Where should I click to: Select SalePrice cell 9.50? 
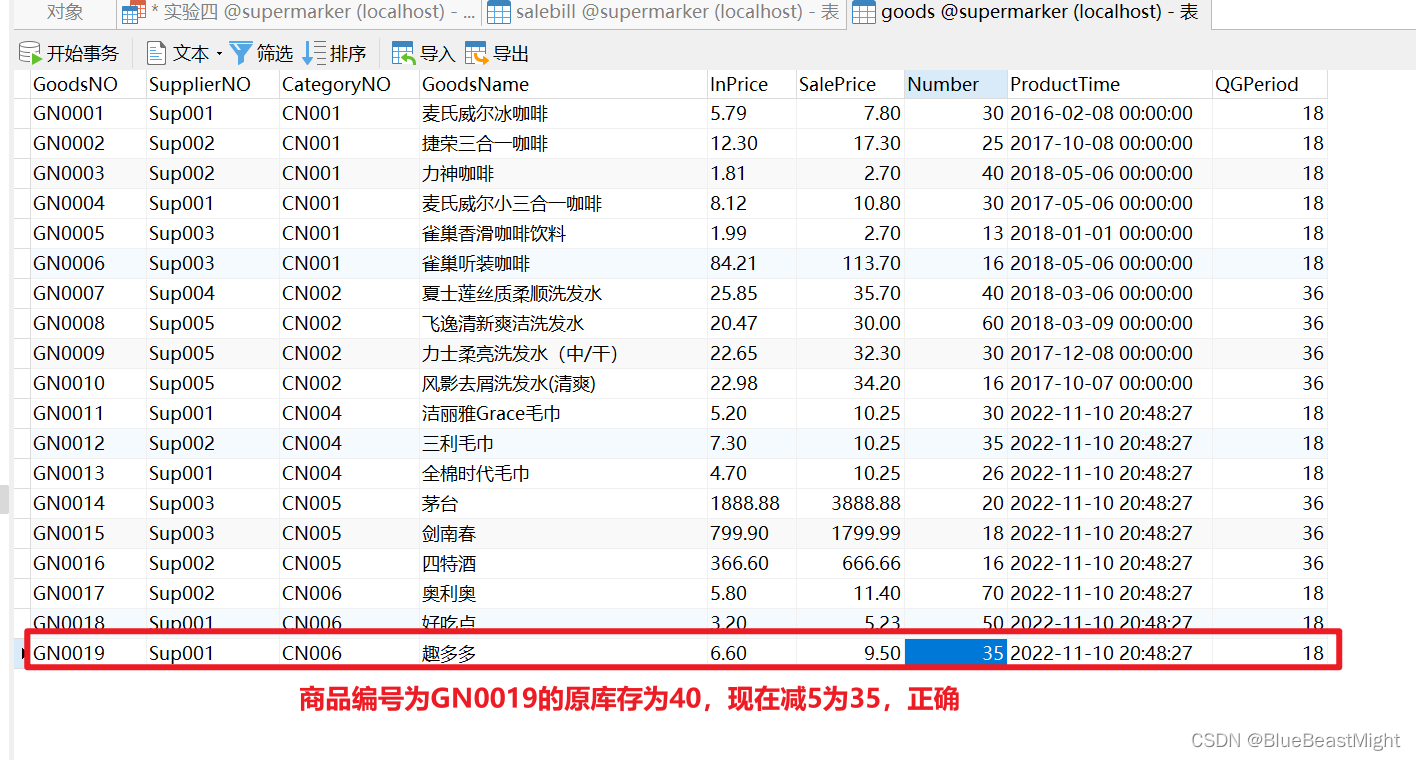[850, 653]
